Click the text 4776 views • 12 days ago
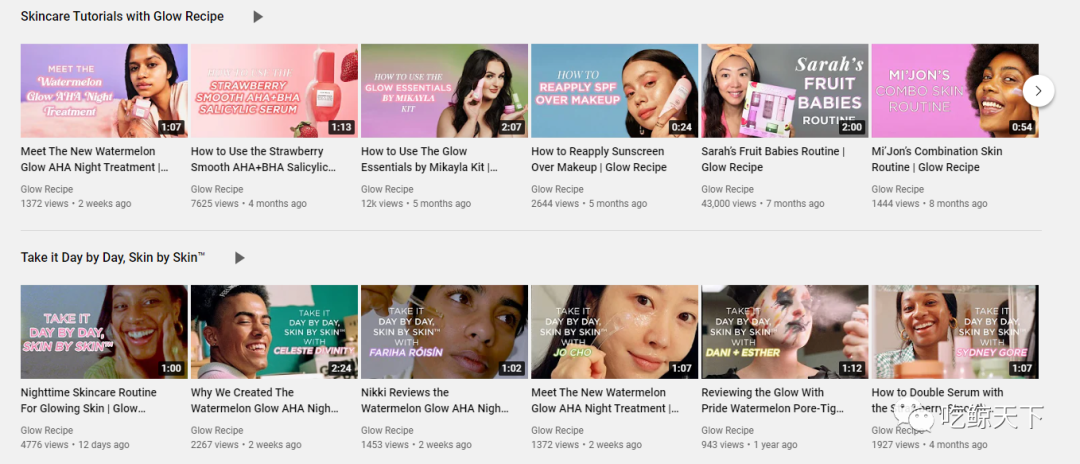Viewport: 1080px width, 464px height. coord(75,445)
